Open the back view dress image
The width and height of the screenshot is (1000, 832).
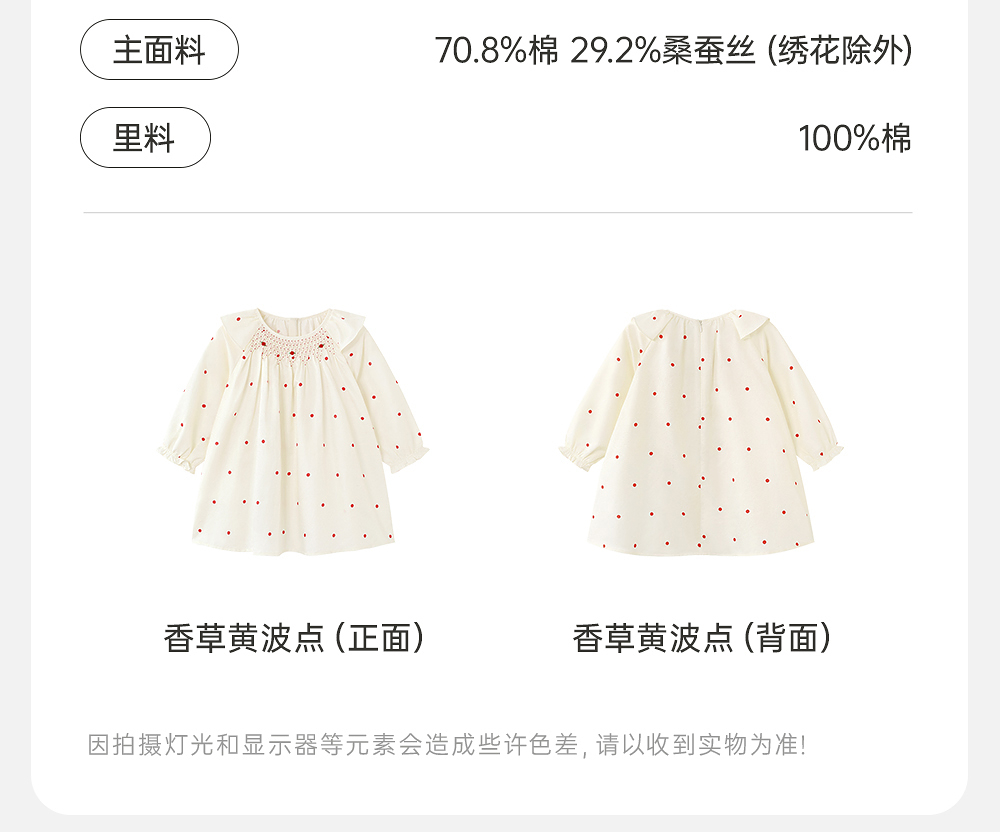click(x=701, y=432)
